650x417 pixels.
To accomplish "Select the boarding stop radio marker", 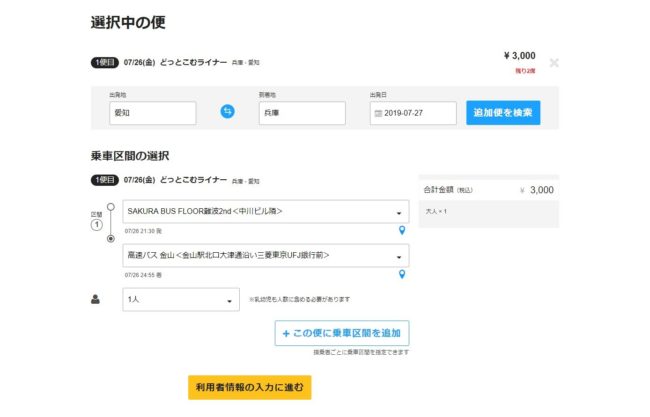I will (x=110, y=207).
